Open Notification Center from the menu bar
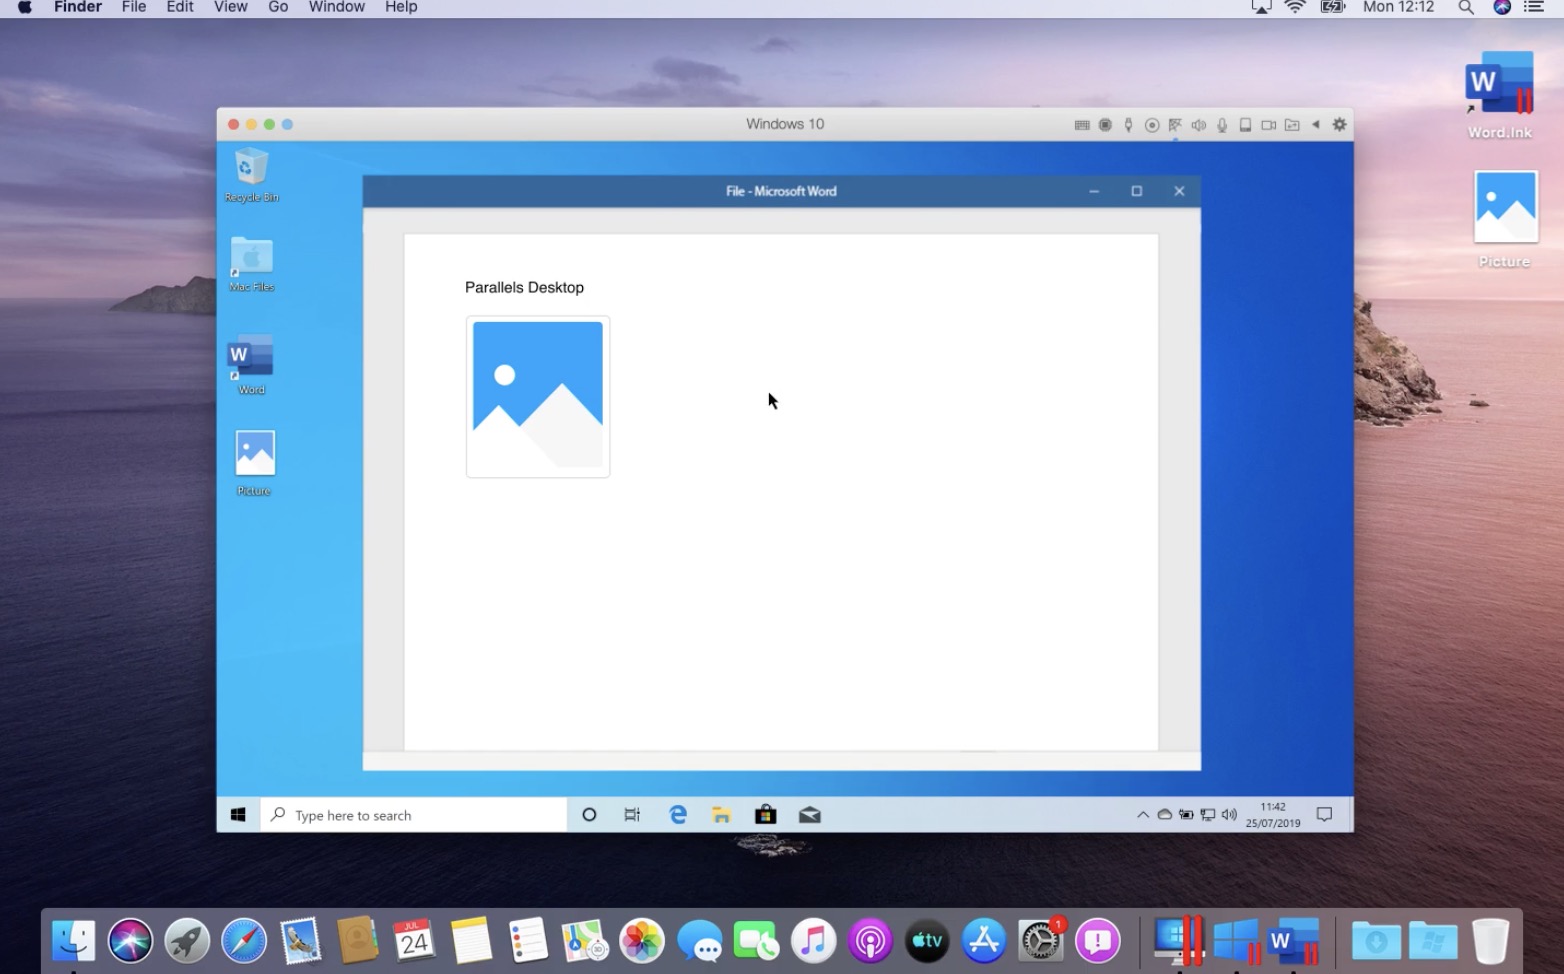The width and height of the screenshot is (1564, 974). point(1534,7)
